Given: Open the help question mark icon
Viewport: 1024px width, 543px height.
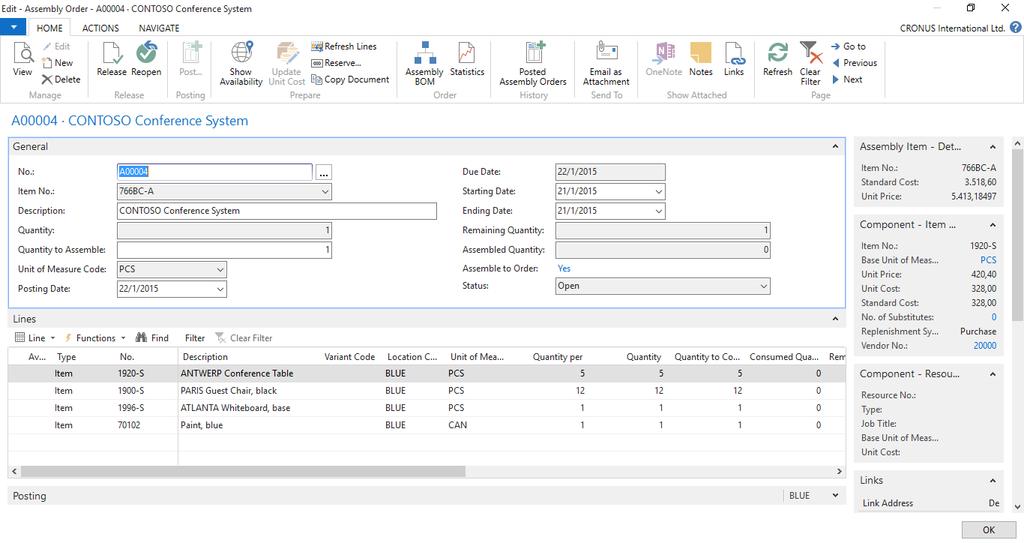Looking at the screenshot, I should (1016, 27).
